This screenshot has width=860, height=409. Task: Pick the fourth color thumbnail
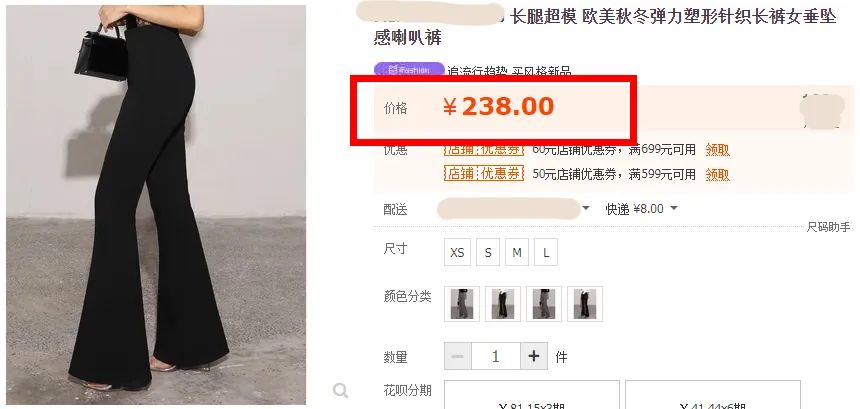click(x=585, y=304)
